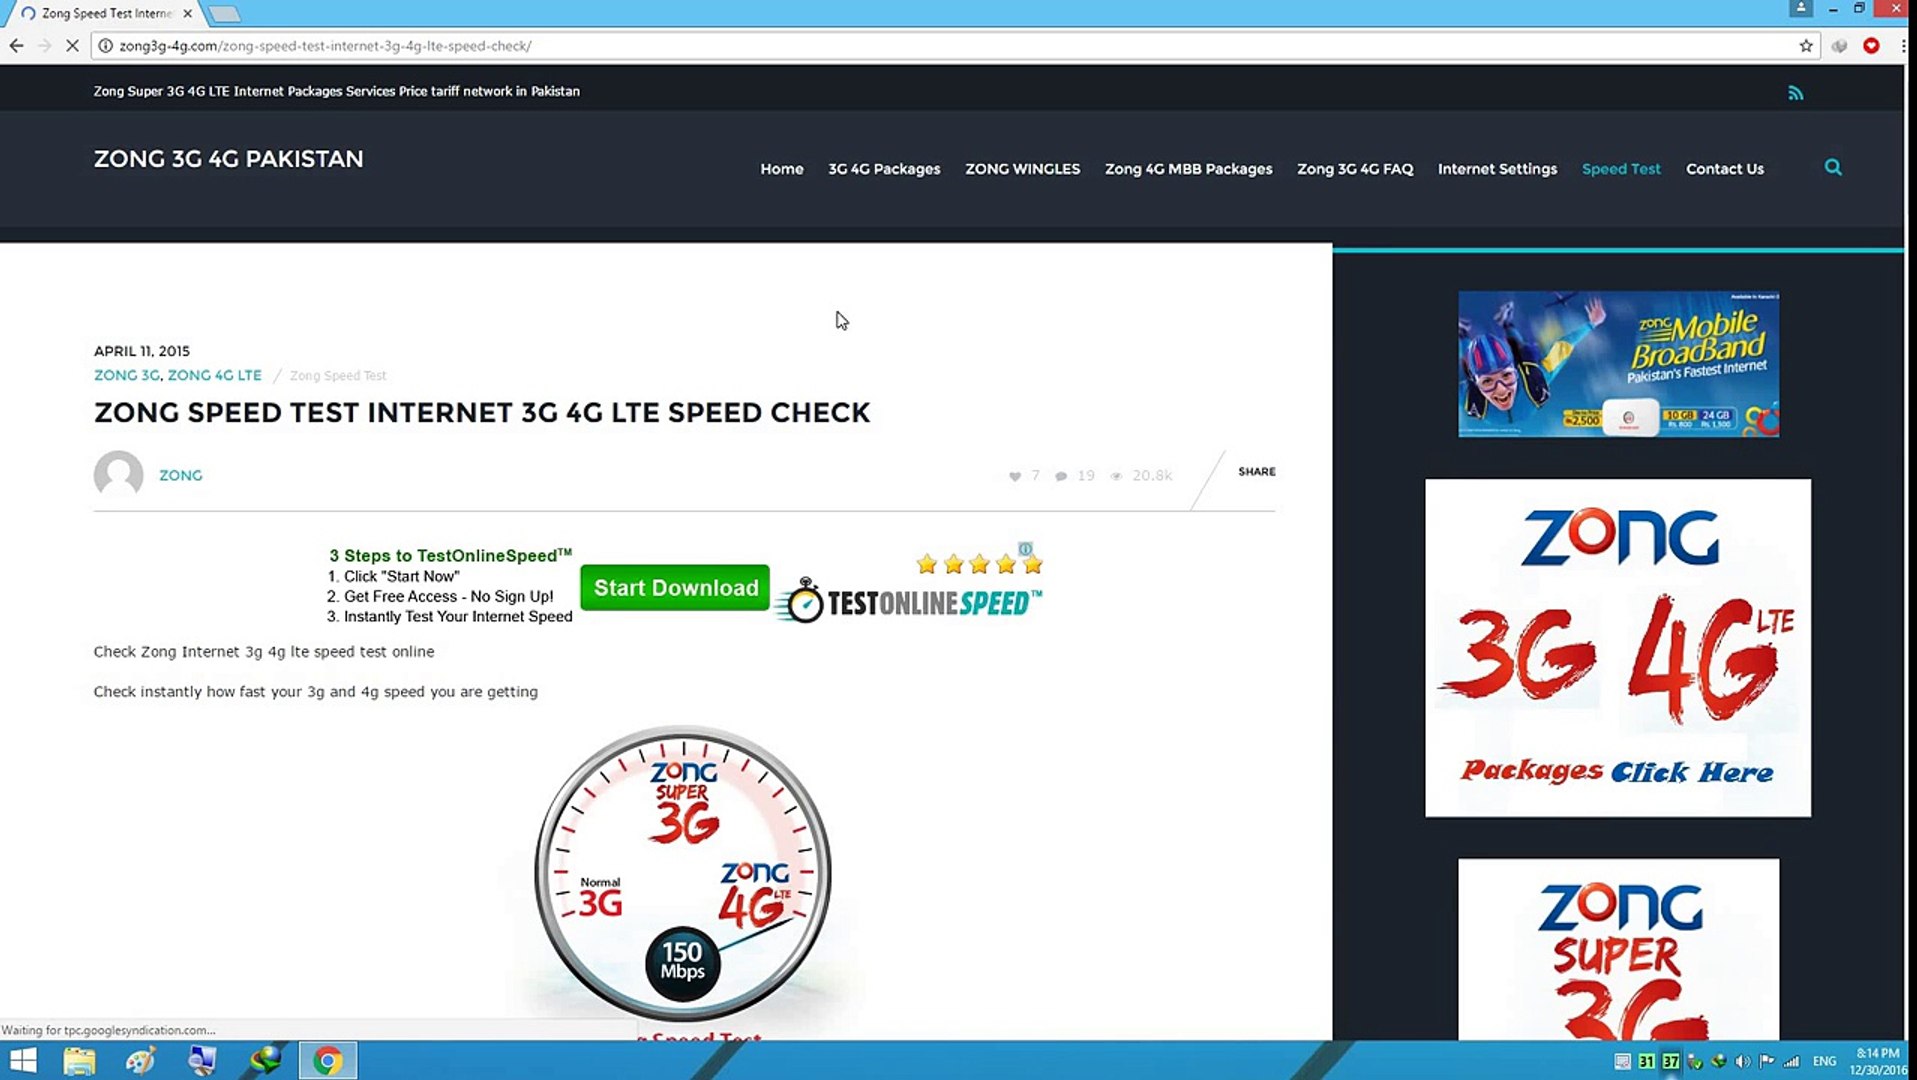
Task: Bookmark this page using the star icon
Action: coord(1806,45)
